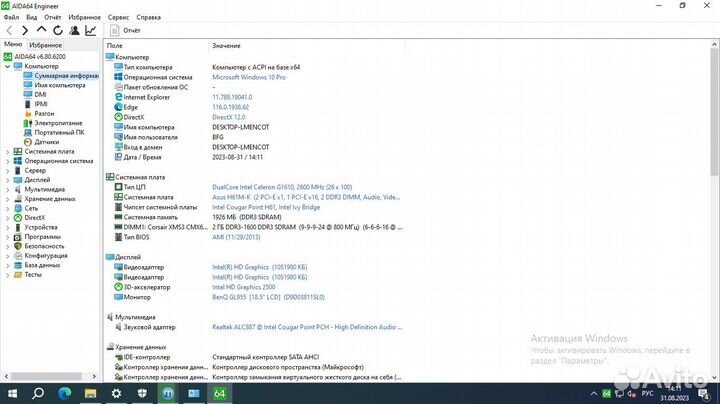This screenshot has height=404, width=720.
Task: Click the Программы icon in tree
Action: click(x=18, y=237)
